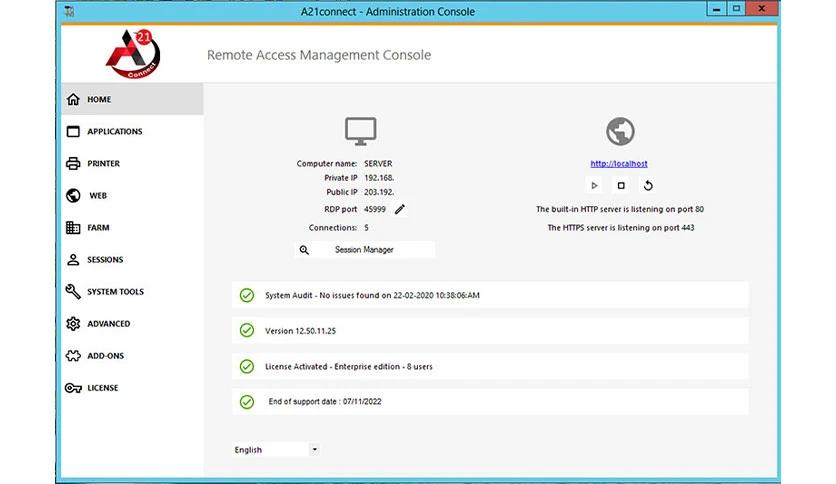
Task: Maximize the Administration Console window
Action: tap(736, 9)
